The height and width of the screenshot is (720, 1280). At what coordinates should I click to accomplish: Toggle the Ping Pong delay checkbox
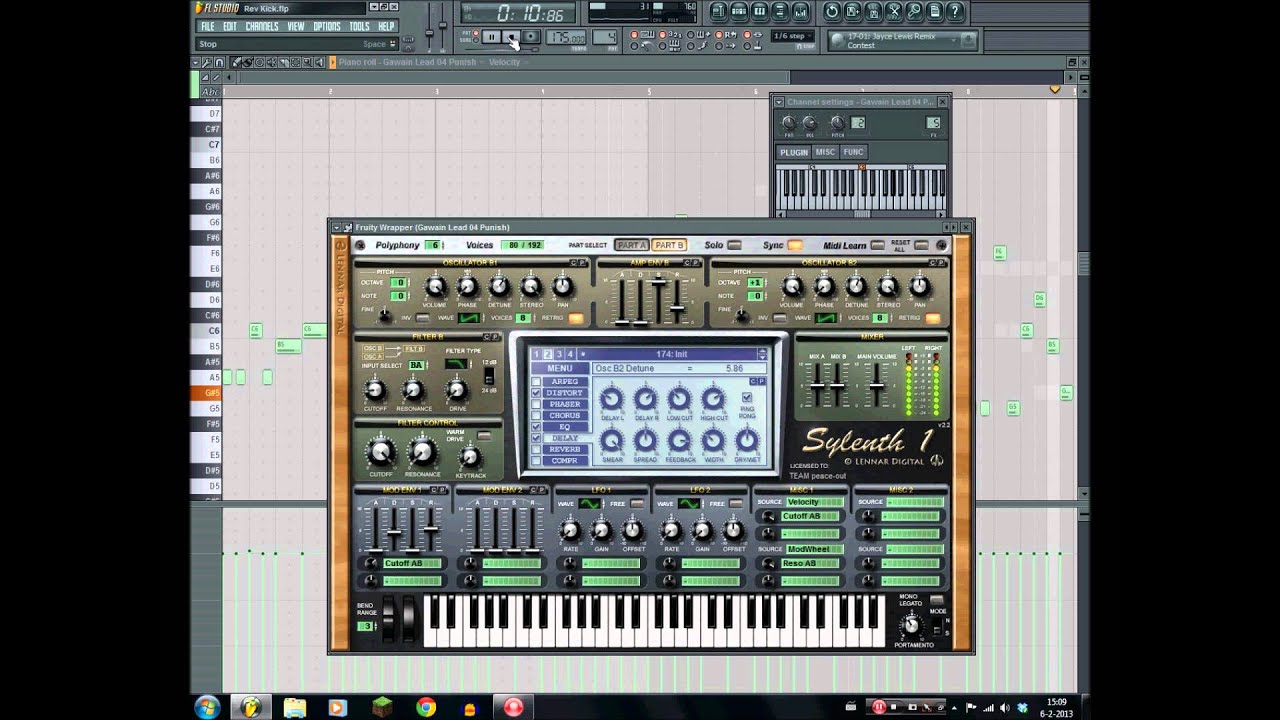click(747, 397)
